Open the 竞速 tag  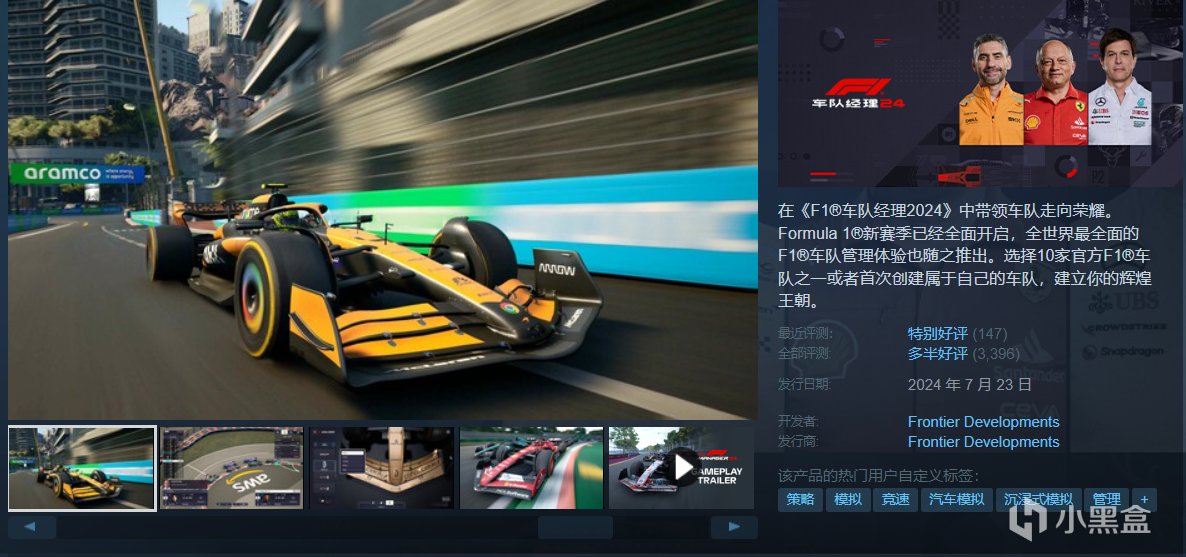(896, 499)
